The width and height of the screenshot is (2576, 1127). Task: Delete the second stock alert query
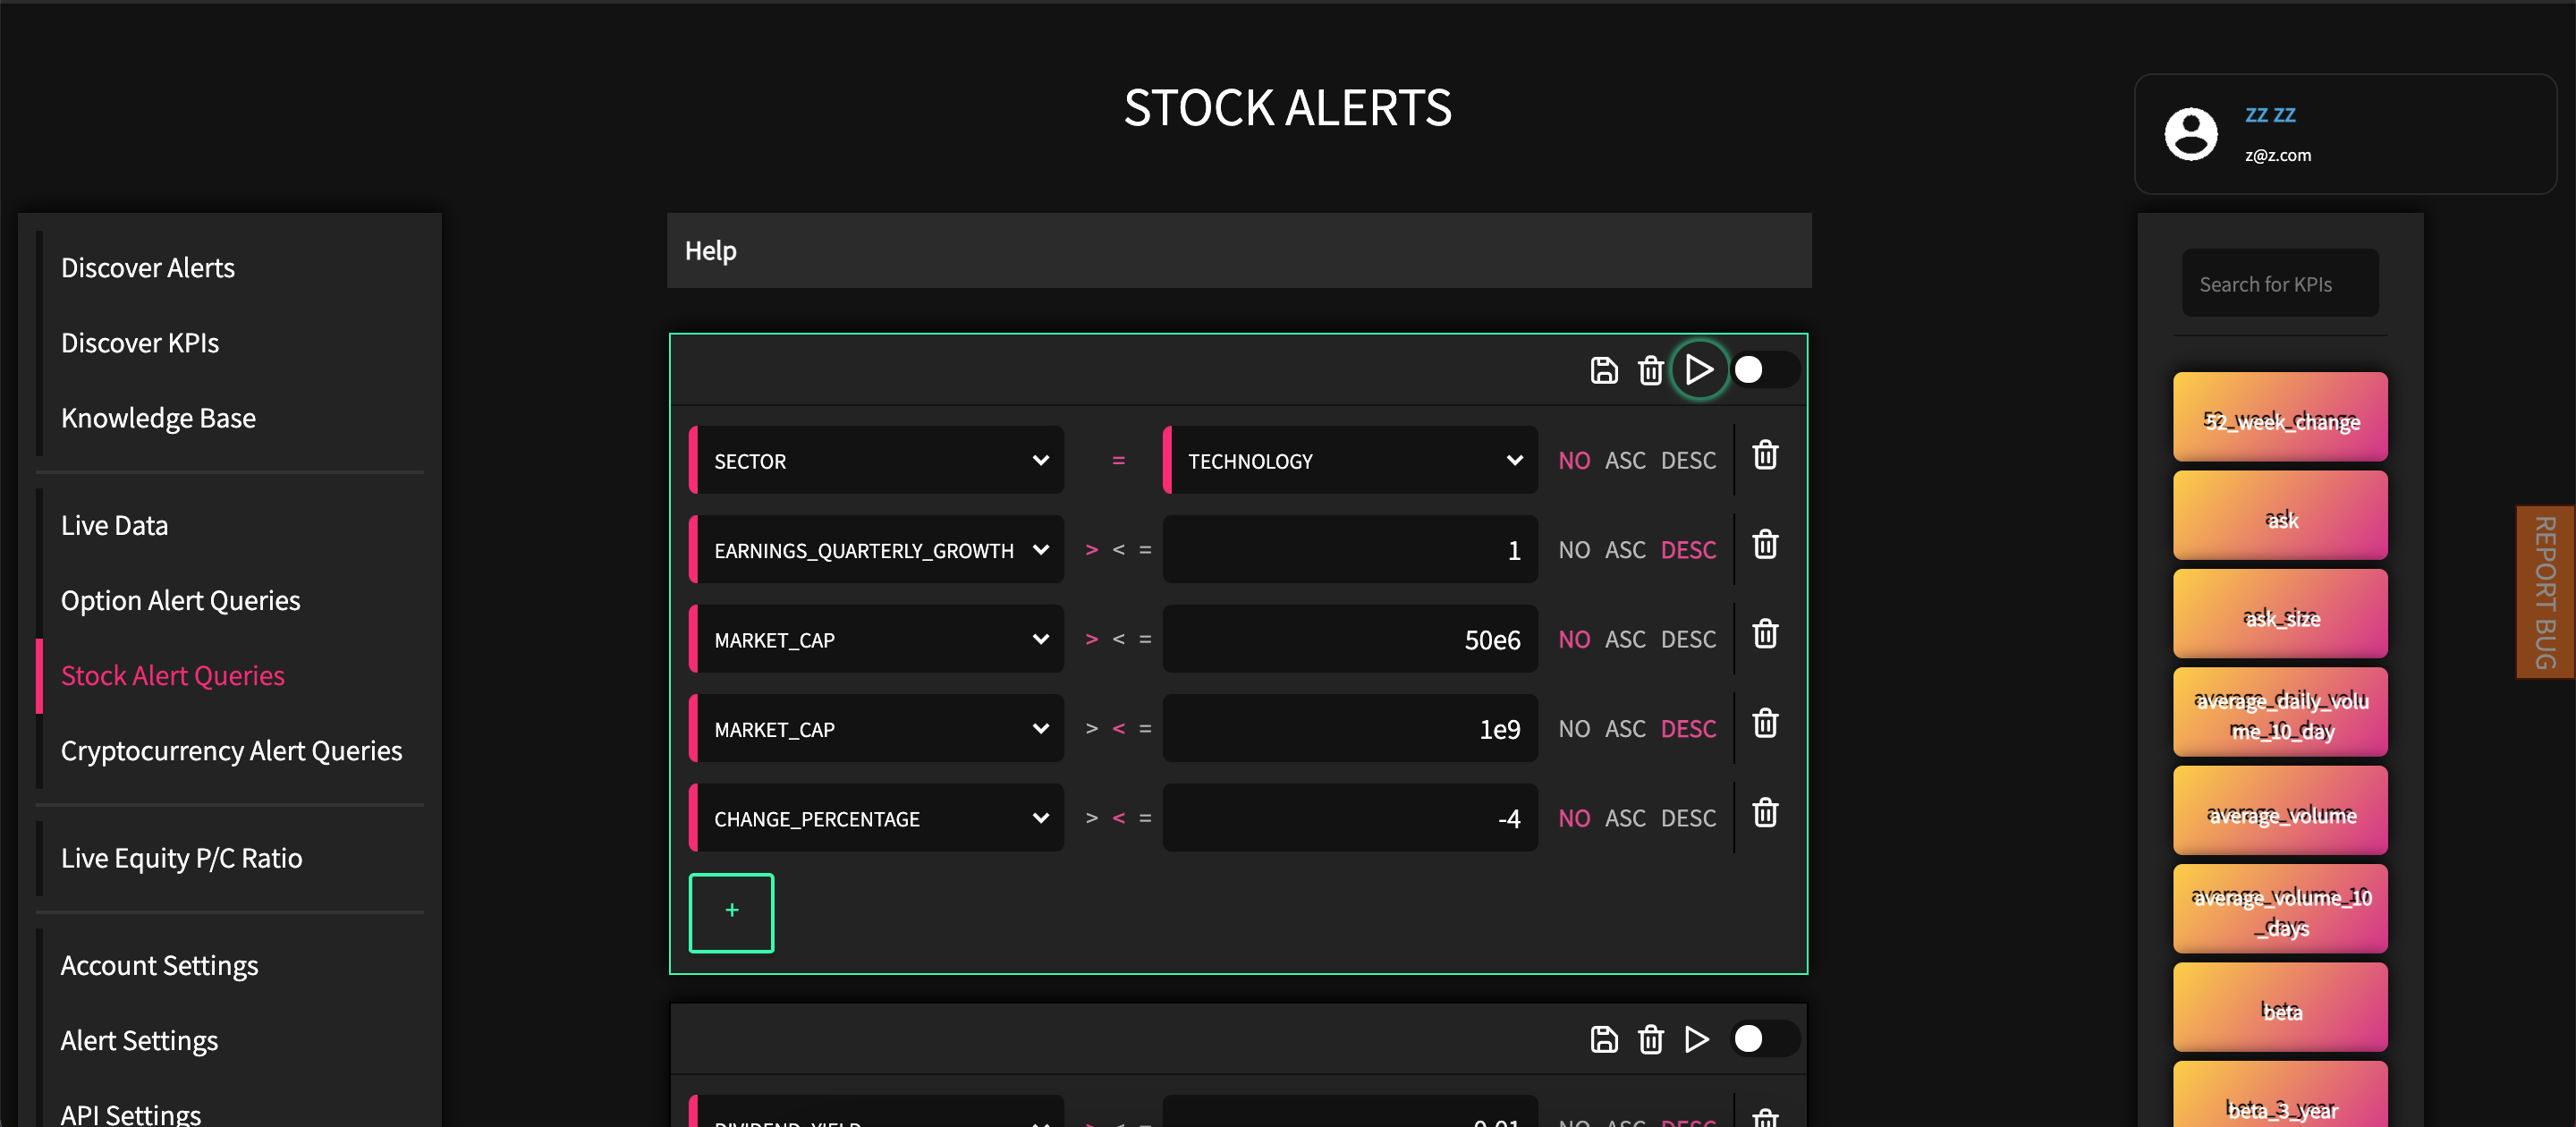pyautogui.click(x=1651, y=1039)
